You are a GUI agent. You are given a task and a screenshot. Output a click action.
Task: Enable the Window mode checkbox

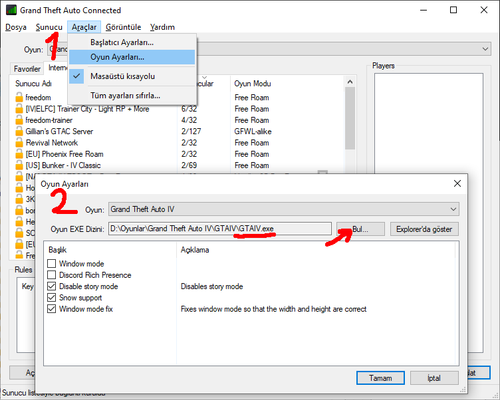51,264
